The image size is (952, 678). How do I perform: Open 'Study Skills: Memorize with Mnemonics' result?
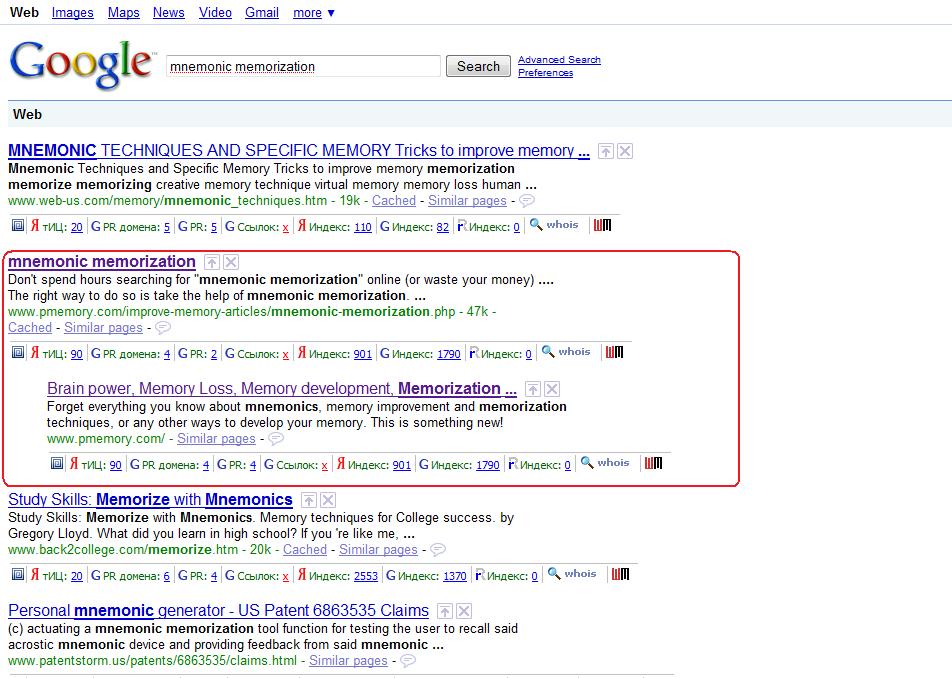150,500
